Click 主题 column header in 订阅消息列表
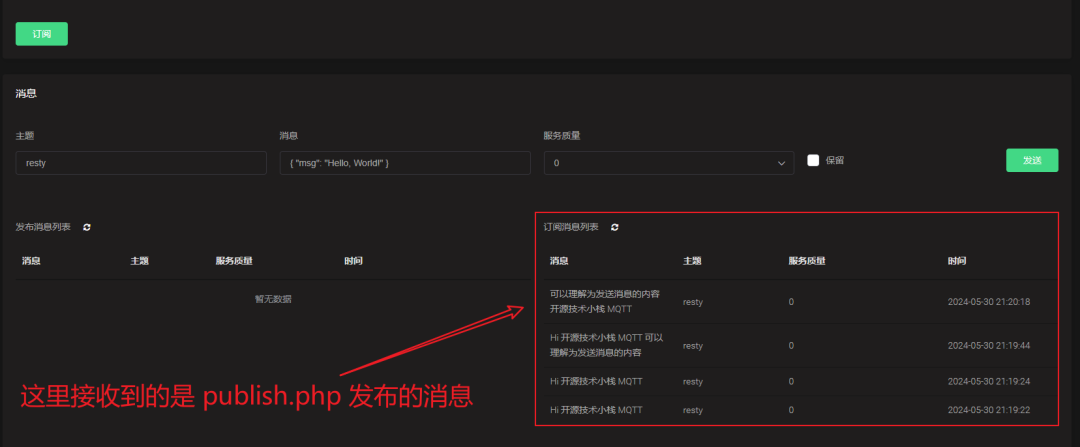The image size is (1080, 447). (x=692, y=261)
